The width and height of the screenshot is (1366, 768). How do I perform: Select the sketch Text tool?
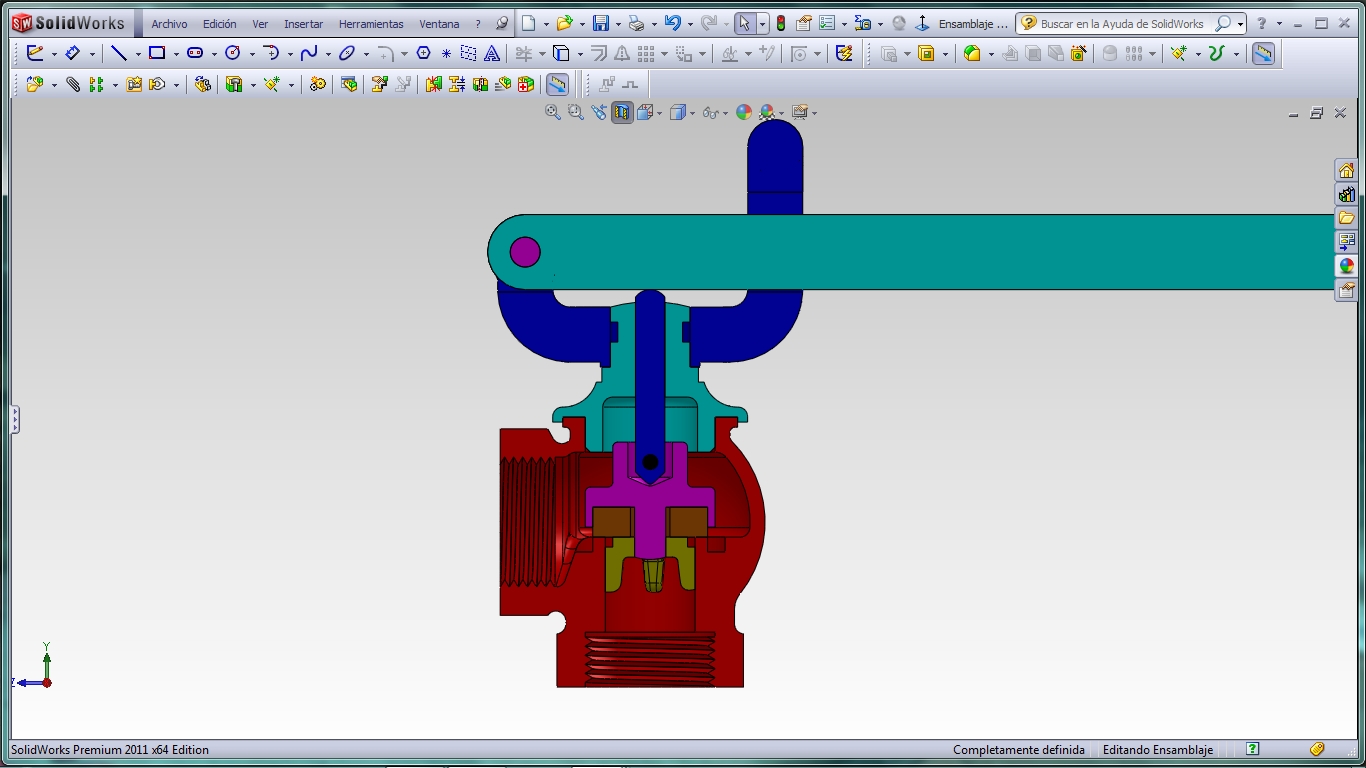point(492,53)
